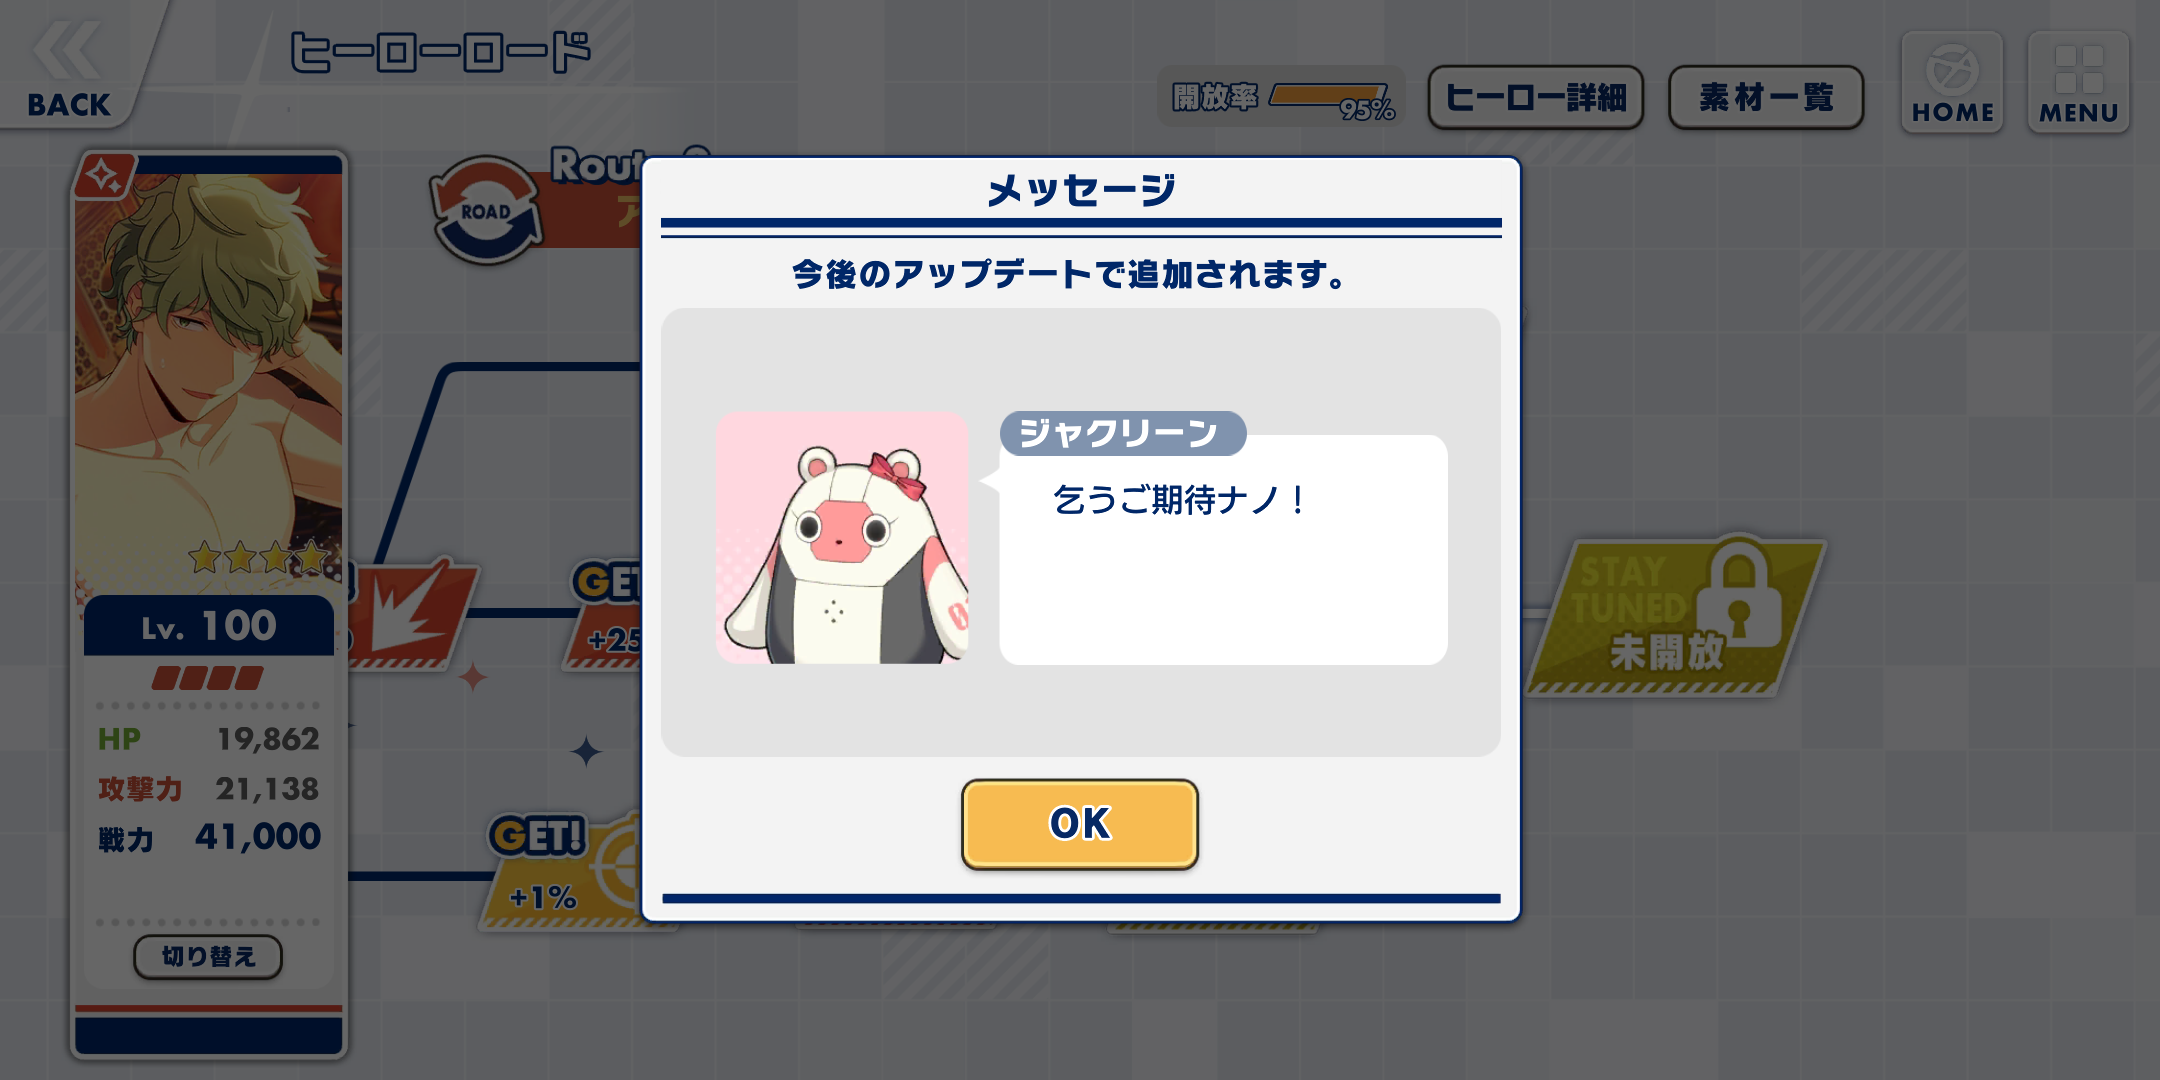Click the Jacqueline bear mascot portrait

pyautogui.click(x=842, y=538)
